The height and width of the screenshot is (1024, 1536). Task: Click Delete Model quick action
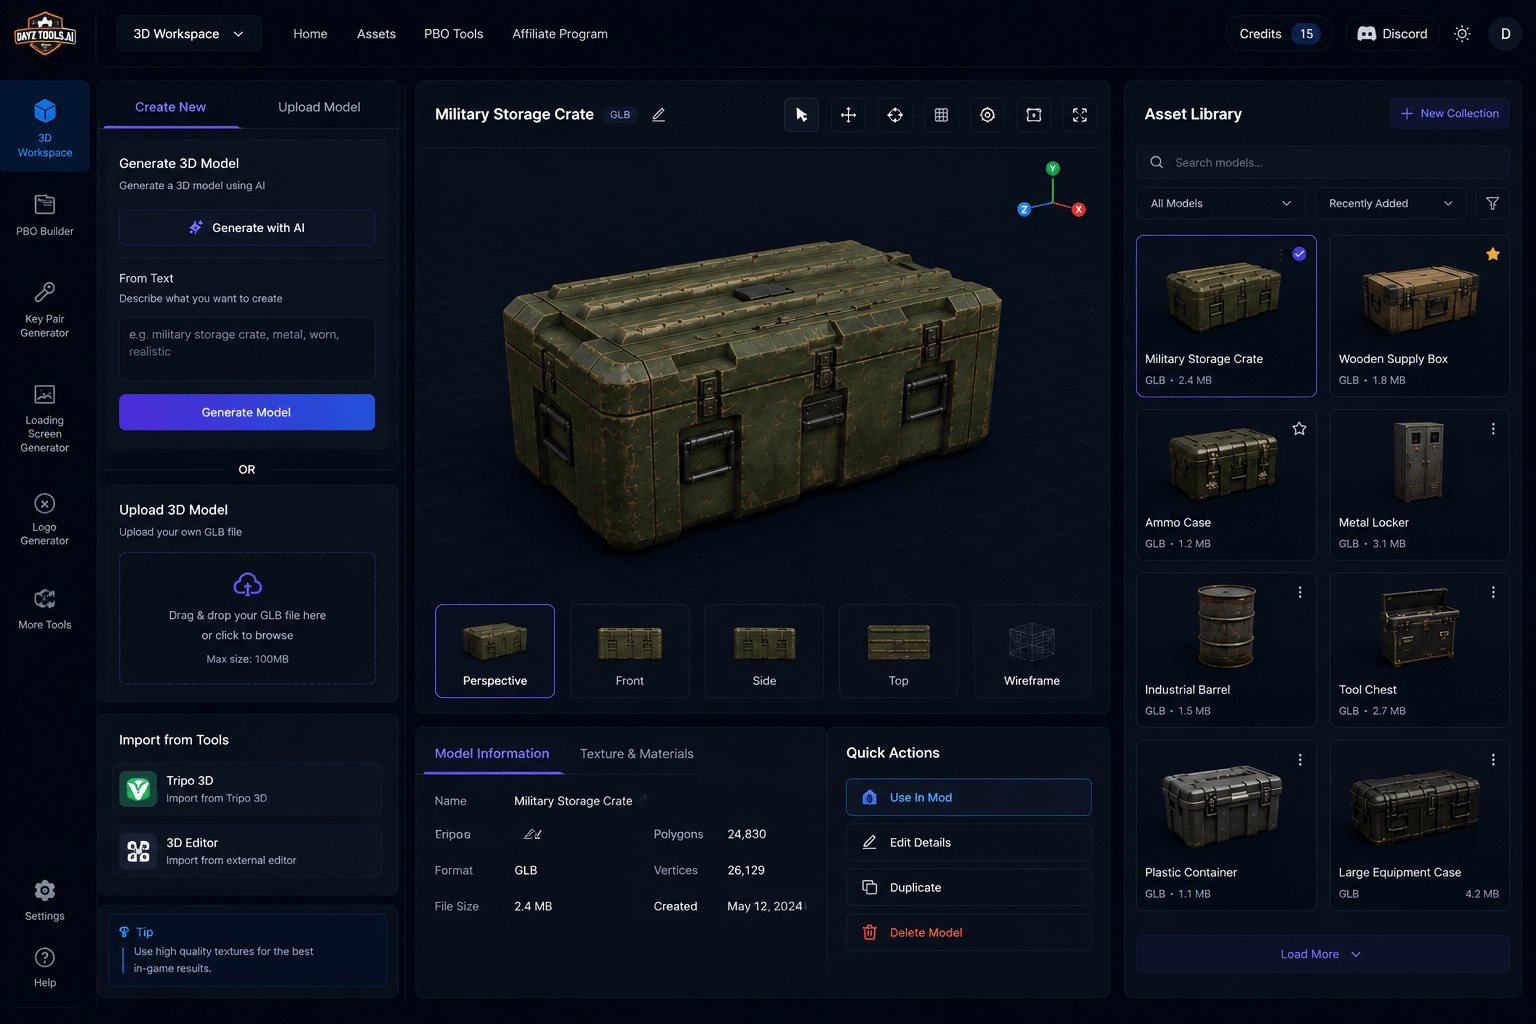(x=968, y=932)
